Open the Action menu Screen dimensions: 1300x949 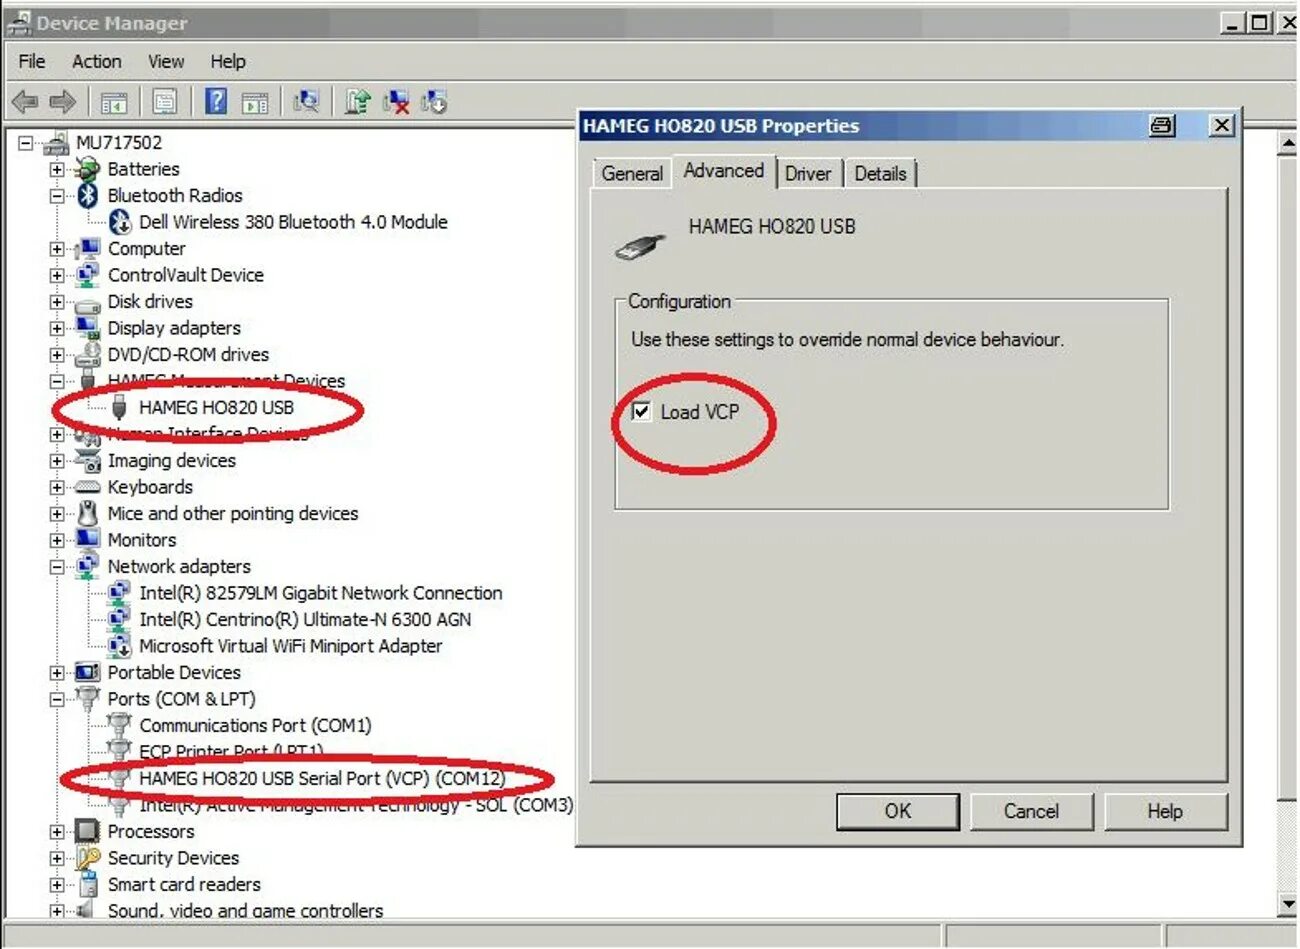point(97,61)
